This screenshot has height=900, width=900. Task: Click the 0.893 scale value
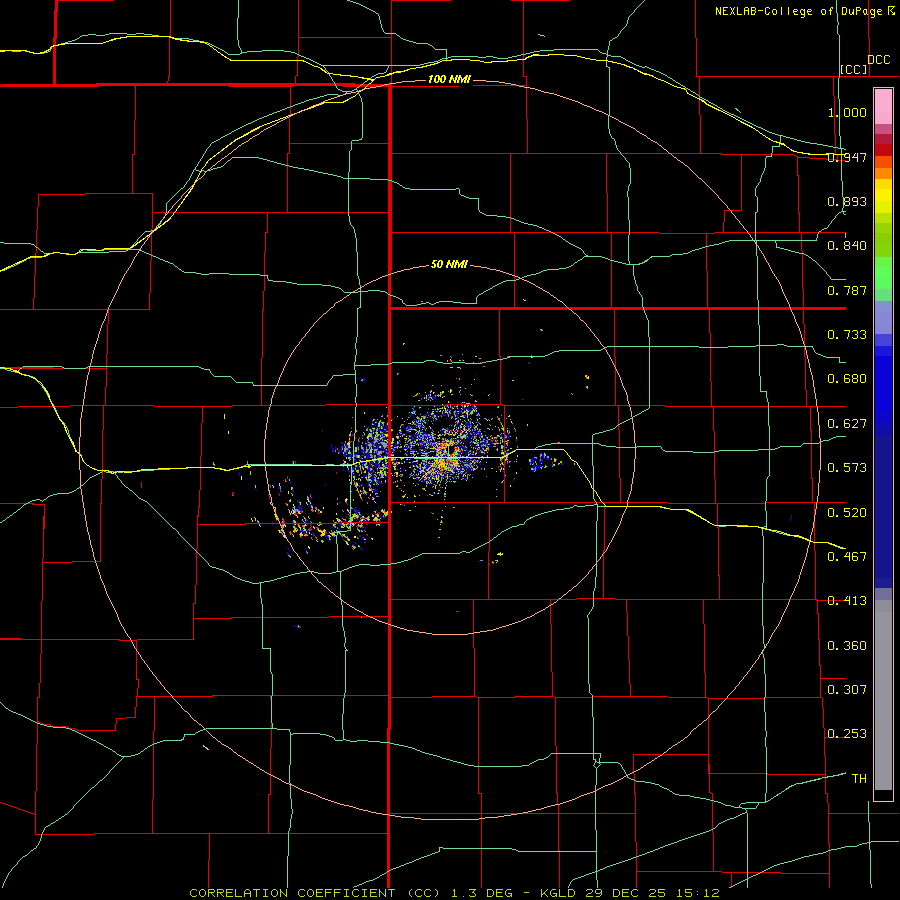click(x=847, y=201)
